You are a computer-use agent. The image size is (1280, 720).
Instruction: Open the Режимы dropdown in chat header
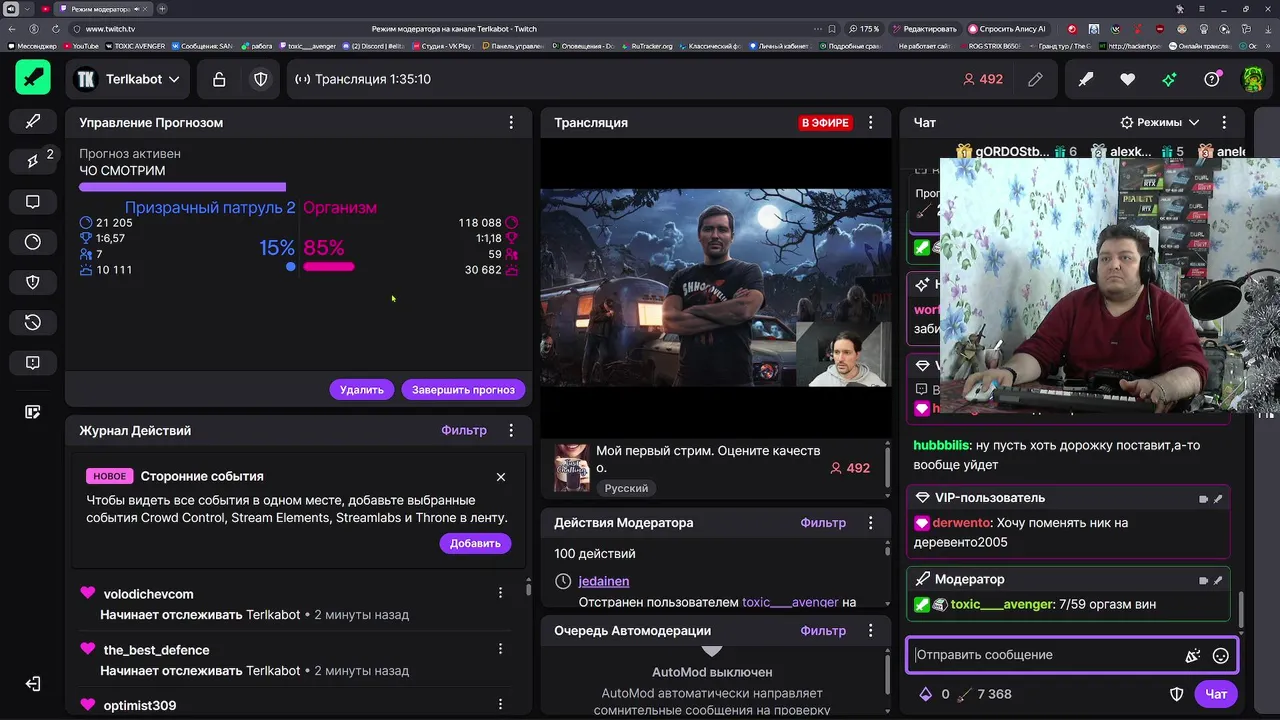point(1160,122)
